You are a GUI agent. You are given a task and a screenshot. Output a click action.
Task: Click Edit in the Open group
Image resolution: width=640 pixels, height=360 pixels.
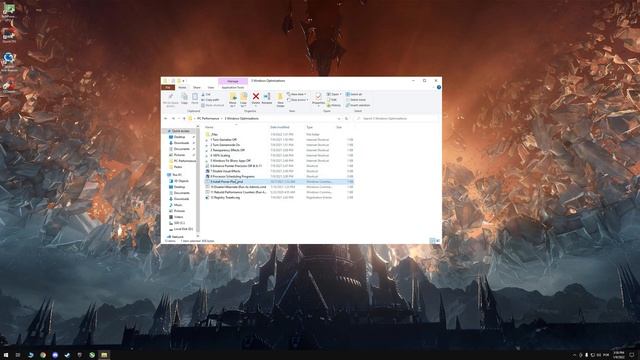pyautogui.click(x=332, y=100)
